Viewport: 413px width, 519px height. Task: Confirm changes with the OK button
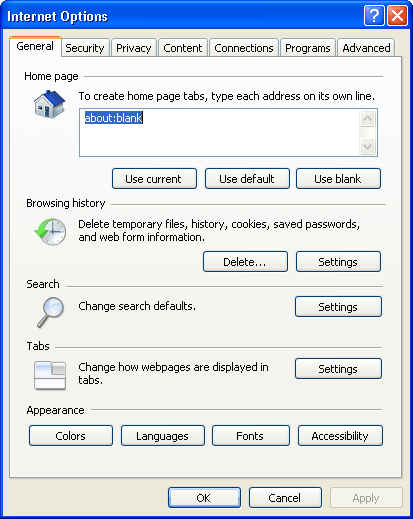tap(204, 498)
